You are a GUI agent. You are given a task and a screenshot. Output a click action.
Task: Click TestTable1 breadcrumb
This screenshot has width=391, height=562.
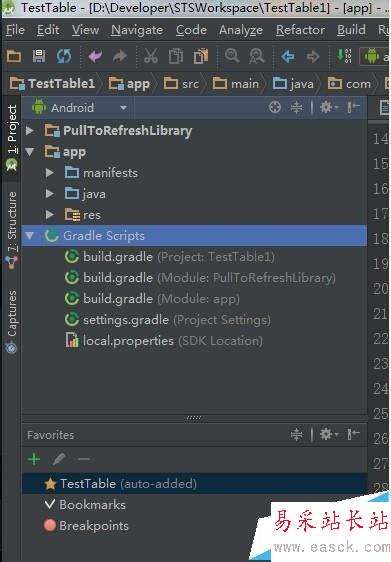(52, 84)
